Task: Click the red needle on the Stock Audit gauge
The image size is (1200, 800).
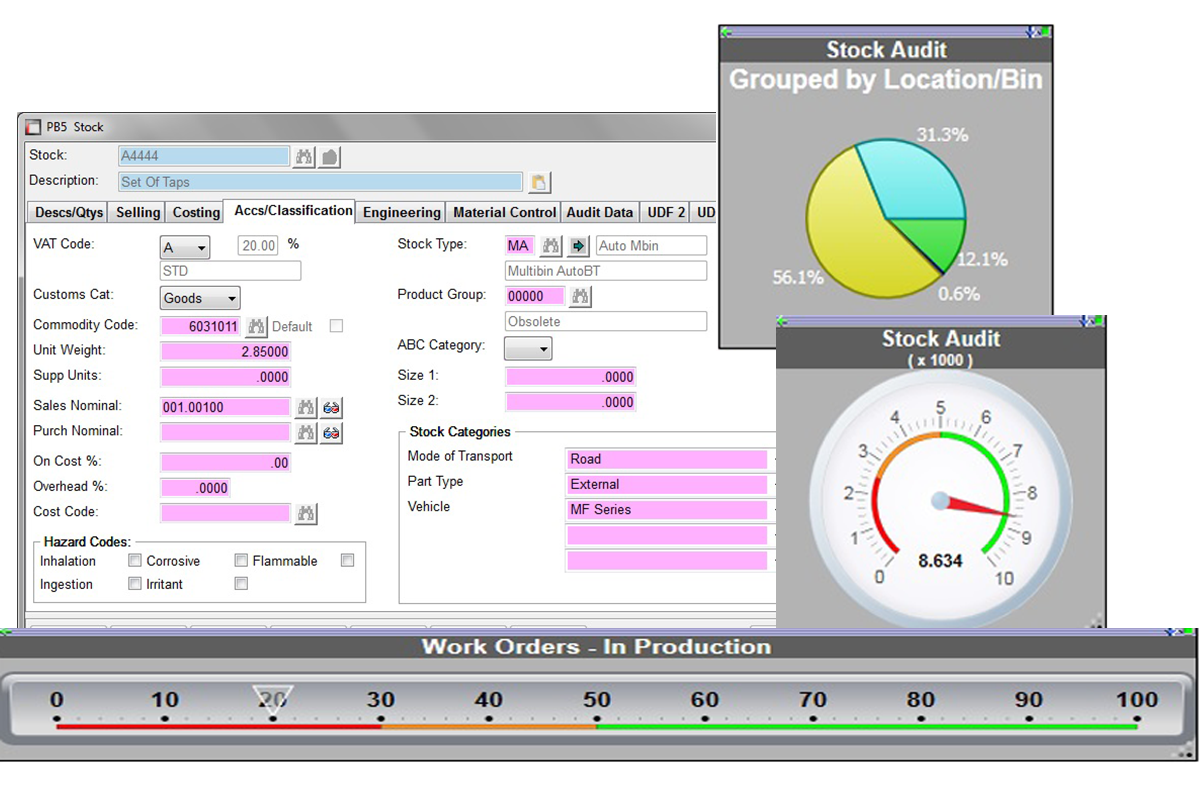Action: [x=980, y=508]
